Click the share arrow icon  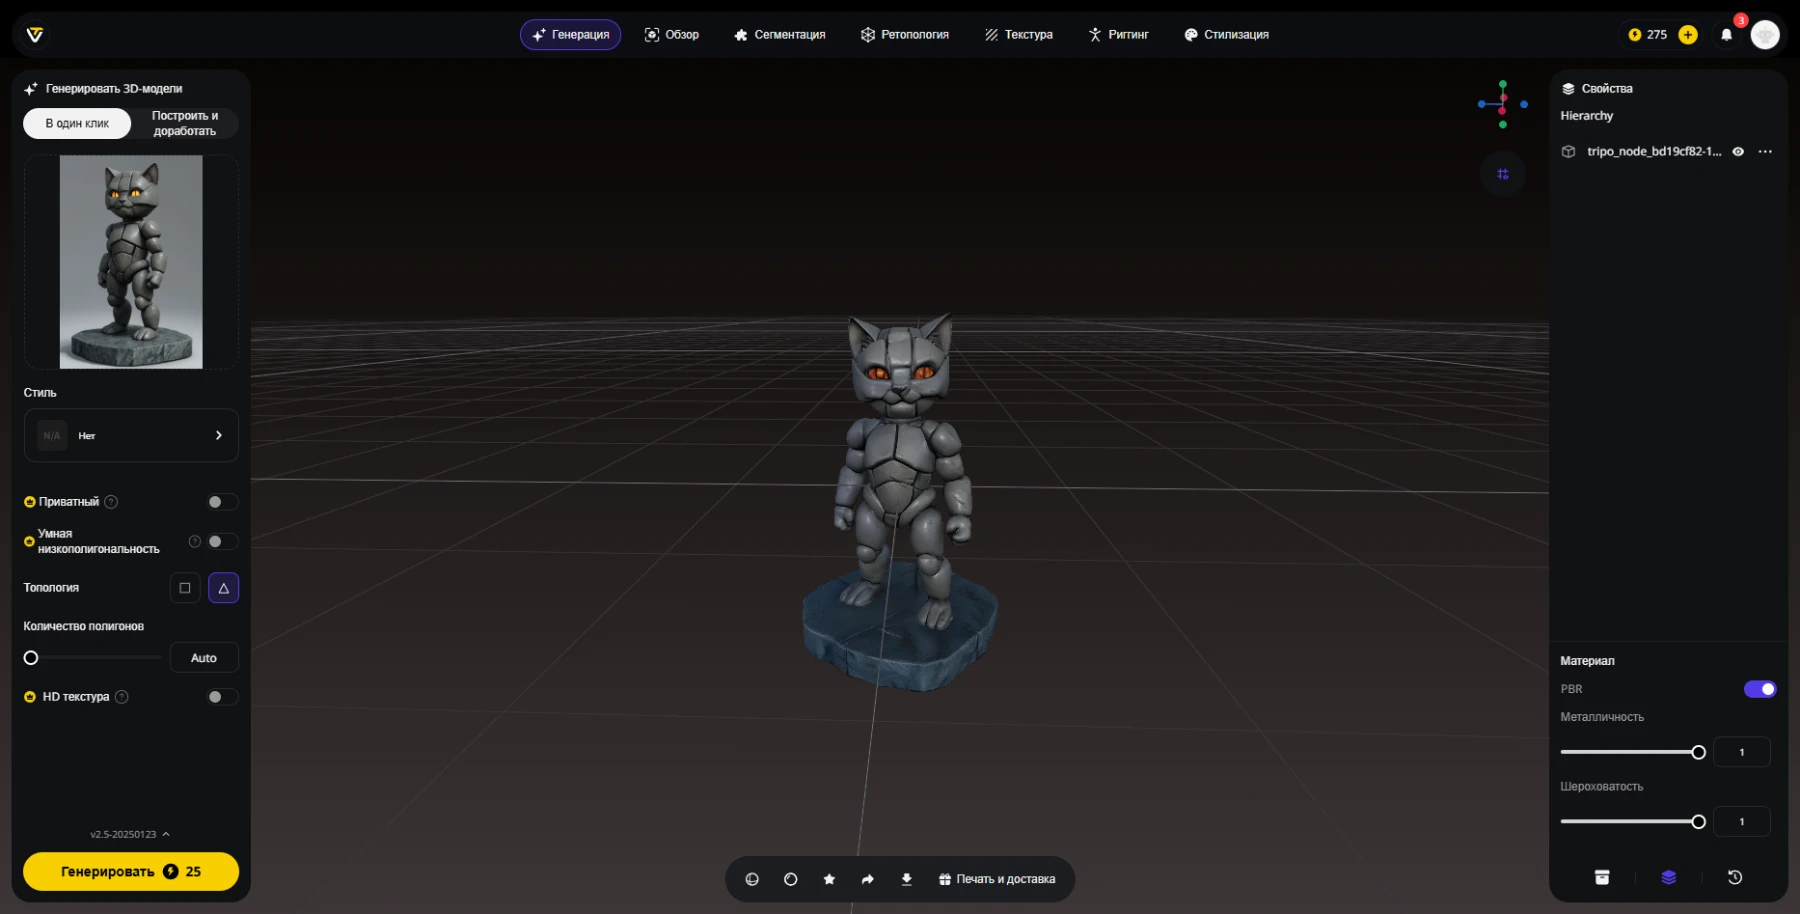click(x=867, y=879)
